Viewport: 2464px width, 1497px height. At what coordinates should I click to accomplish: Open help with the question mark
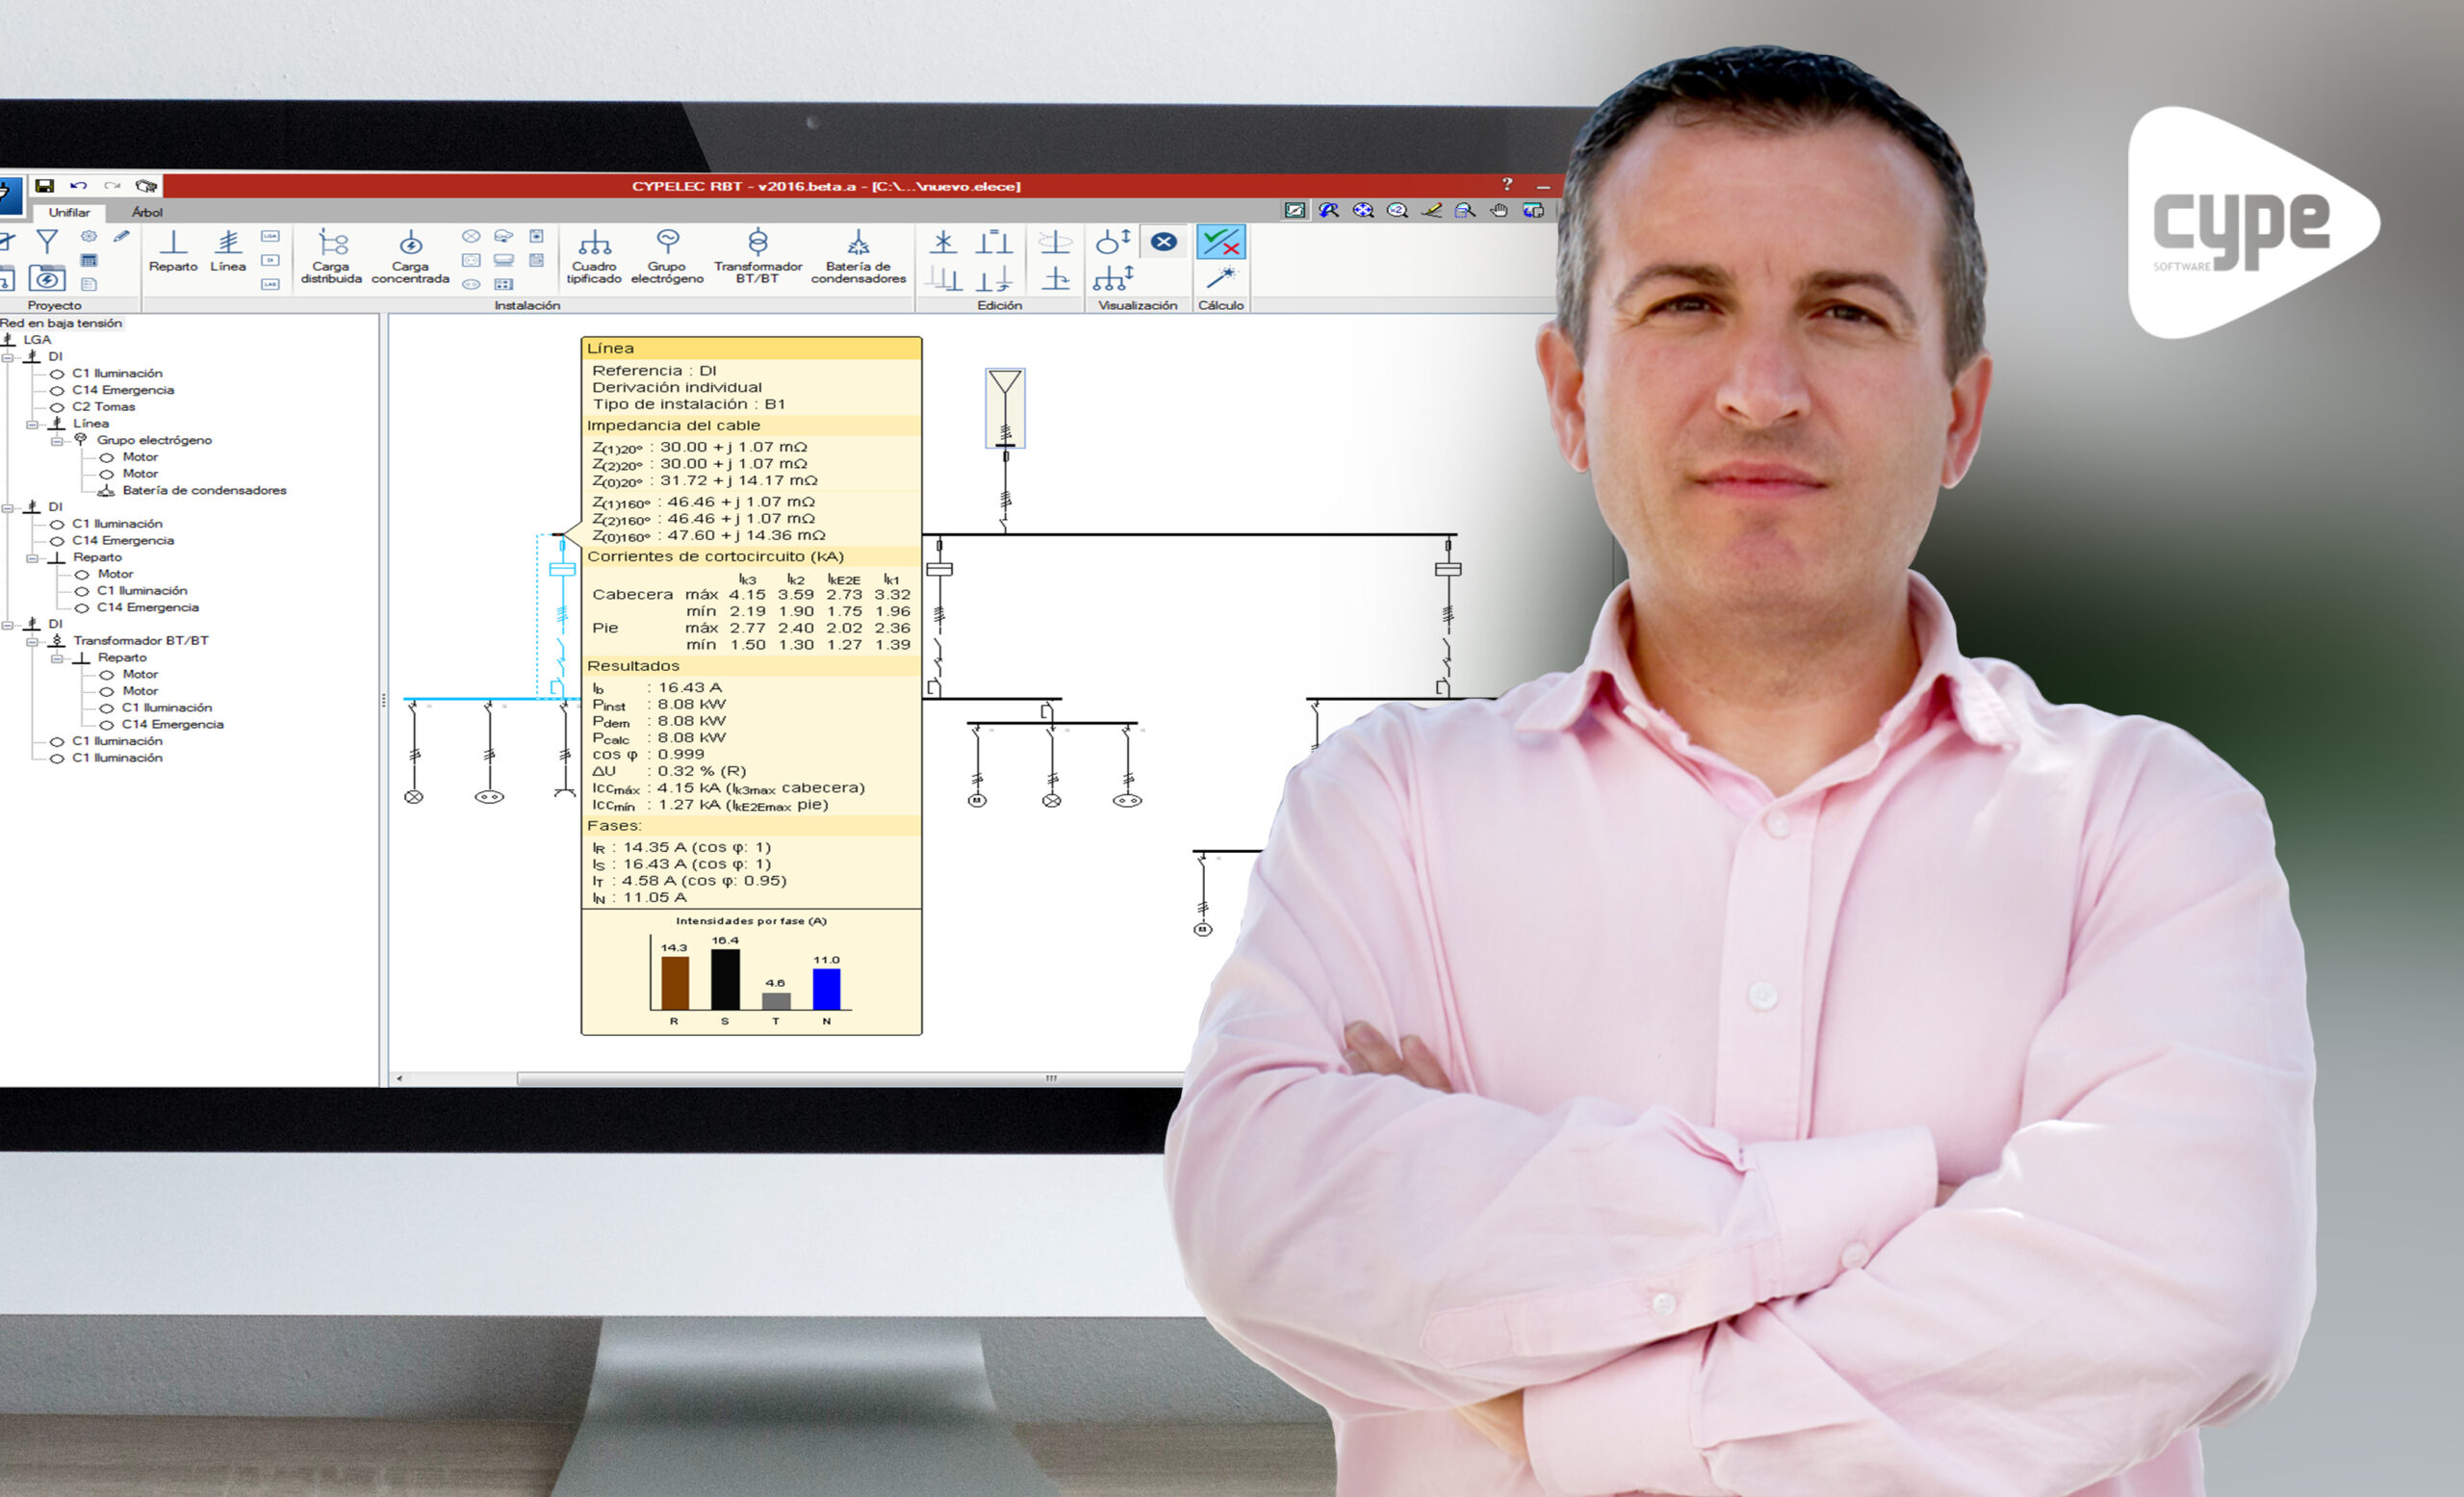[x=1507, y=185]
